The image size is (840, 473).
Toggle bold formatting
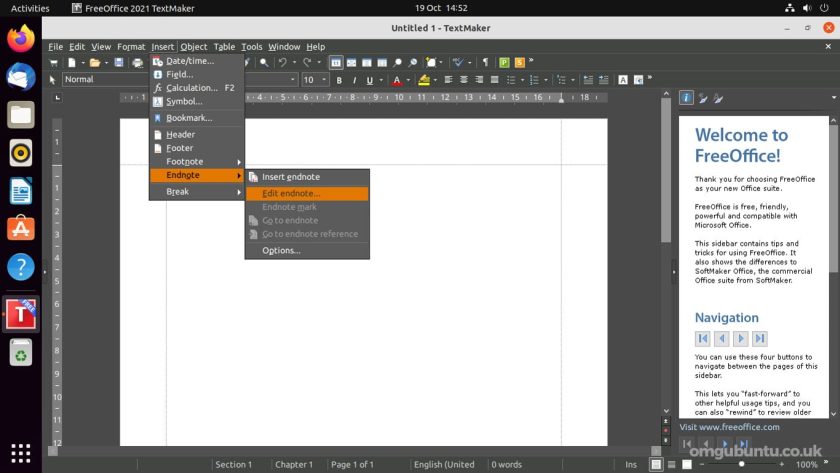pyautogui.click(x=339, y=80)
